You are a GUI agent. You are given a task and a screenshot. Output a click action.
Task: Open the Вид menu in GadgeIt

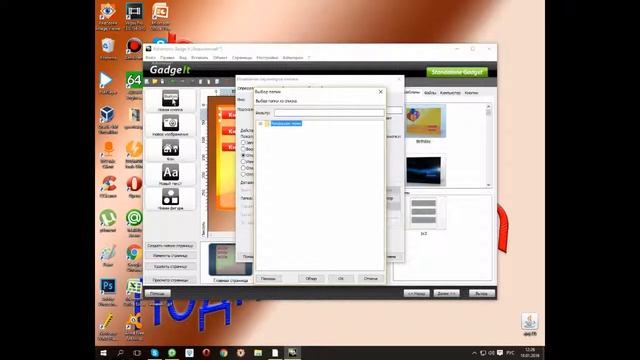183,58
